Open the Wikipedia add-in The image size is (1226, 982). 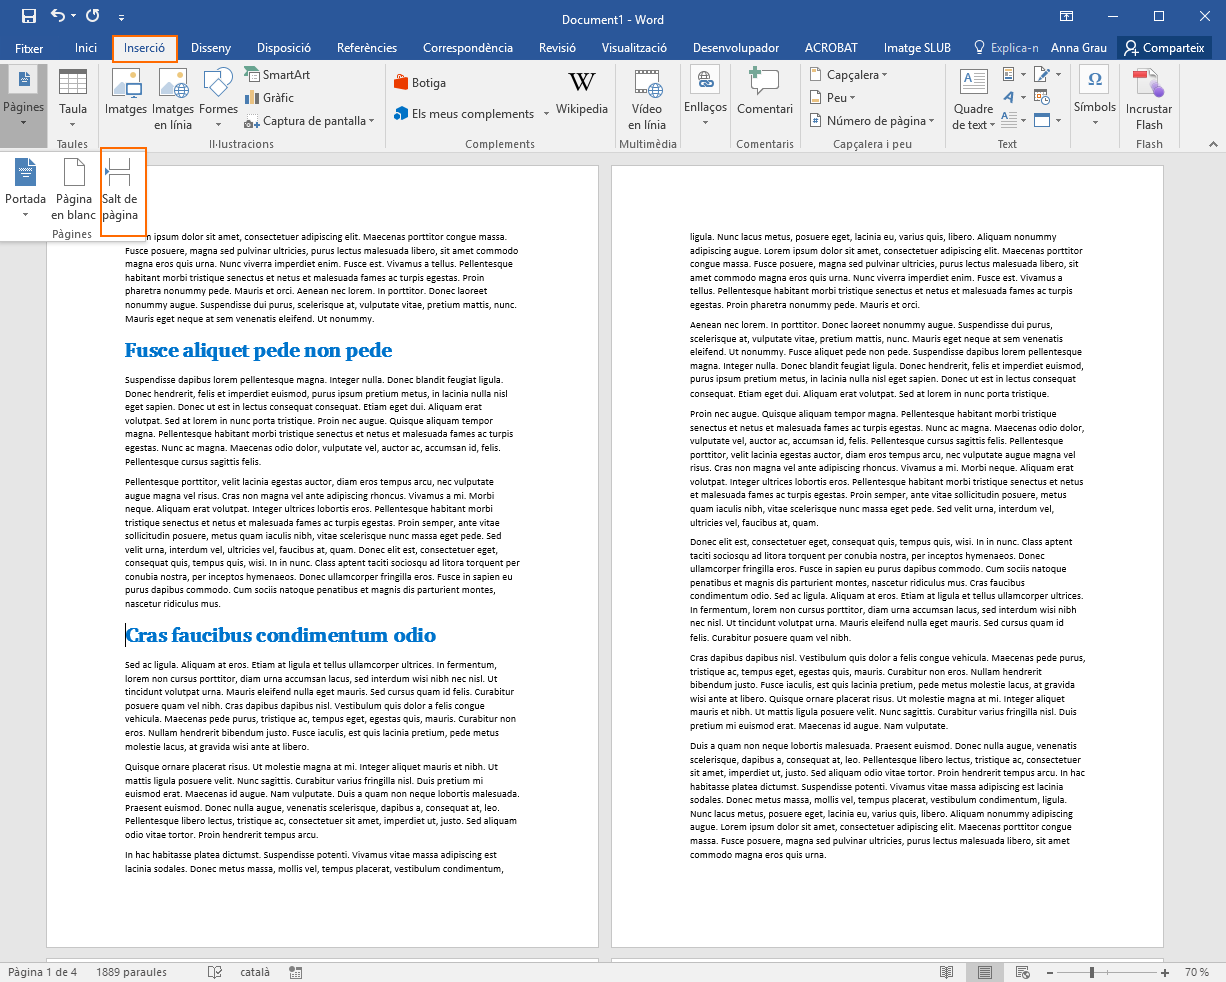click(x=581, y=95)
